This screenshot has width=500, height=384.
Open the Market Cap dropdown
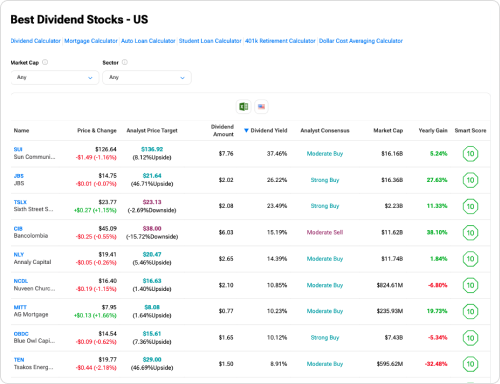click(55, 77)
